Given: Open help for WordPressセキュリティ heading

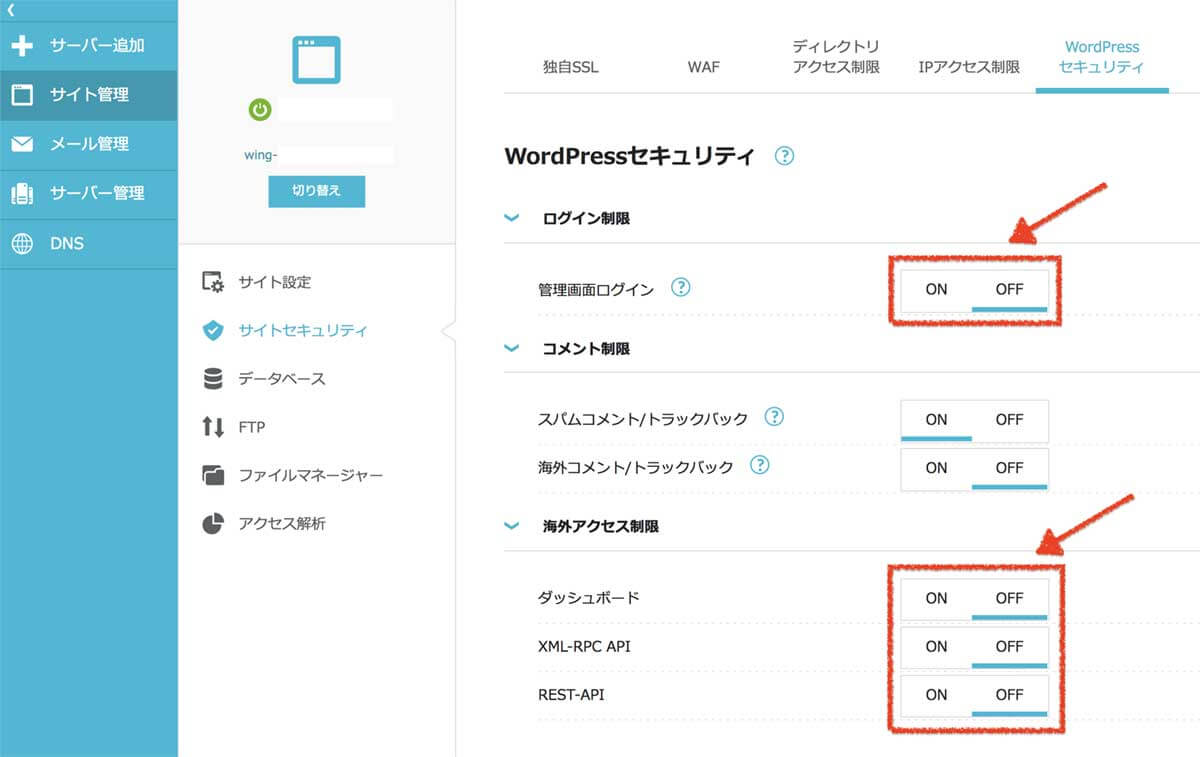Looking at the screenshot, I should click(785, 156).
